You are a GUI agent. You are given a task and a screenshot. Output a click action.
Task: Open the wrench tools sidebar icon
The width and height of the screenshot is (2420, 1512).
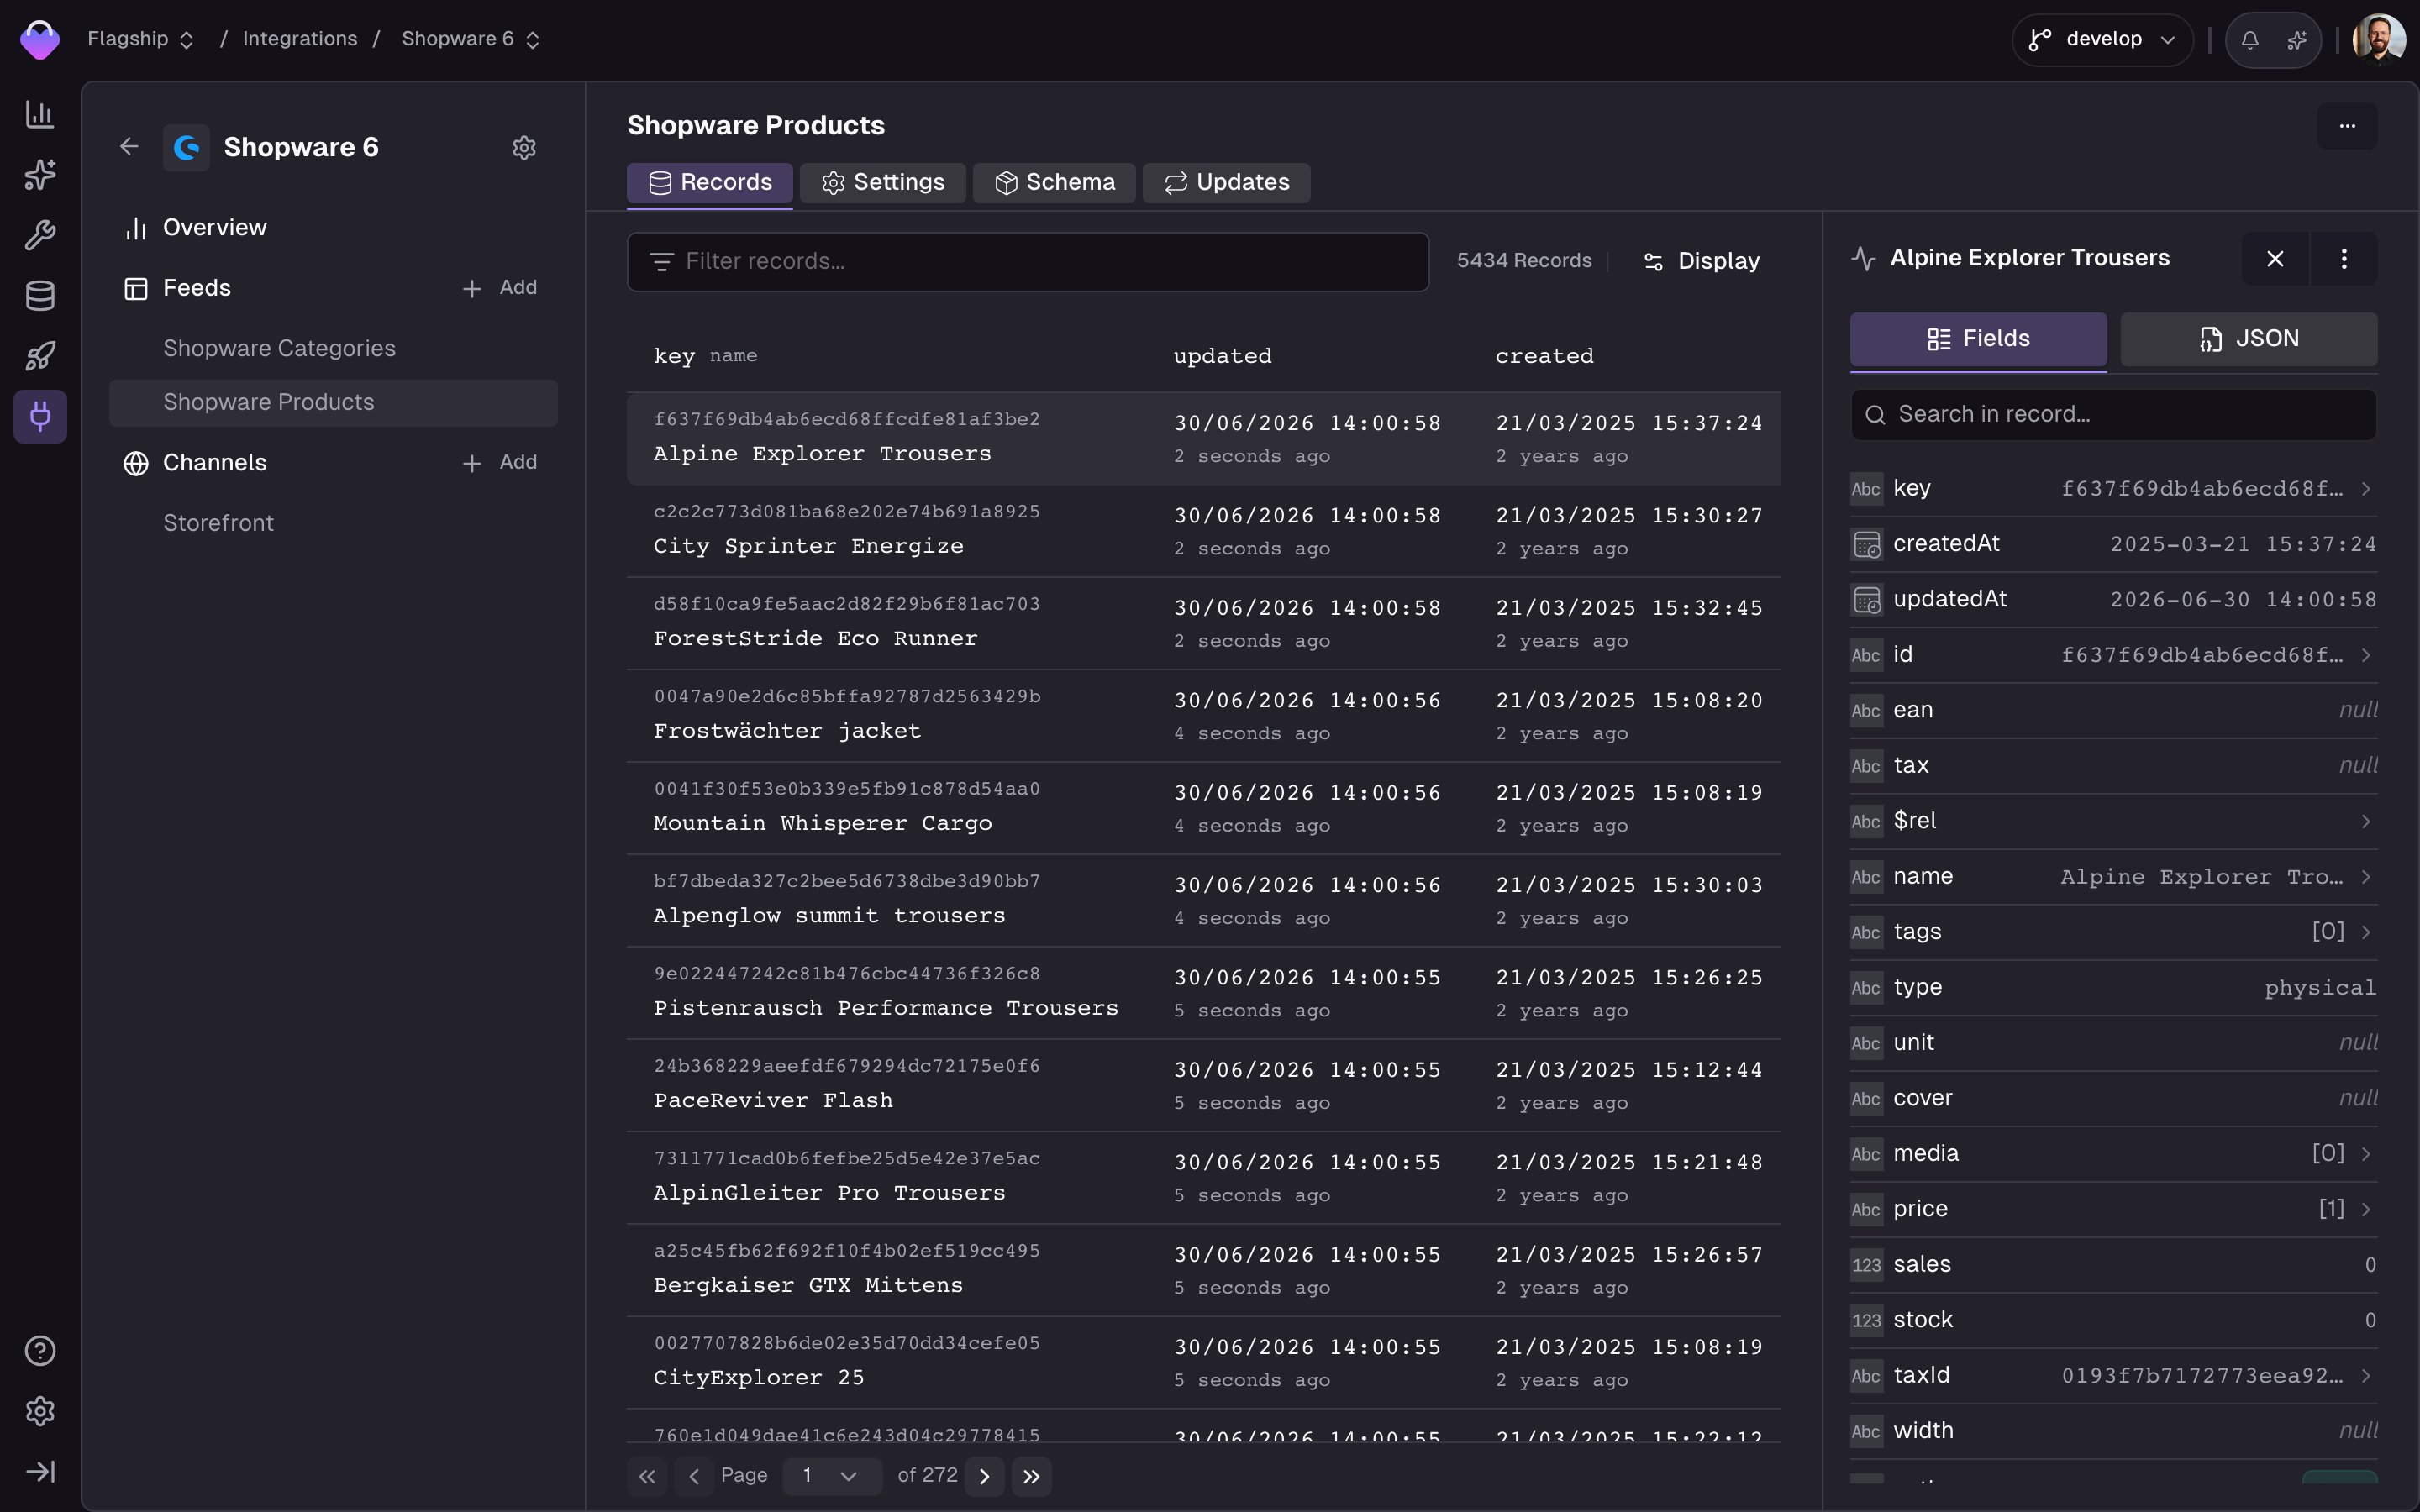(40, 235)
